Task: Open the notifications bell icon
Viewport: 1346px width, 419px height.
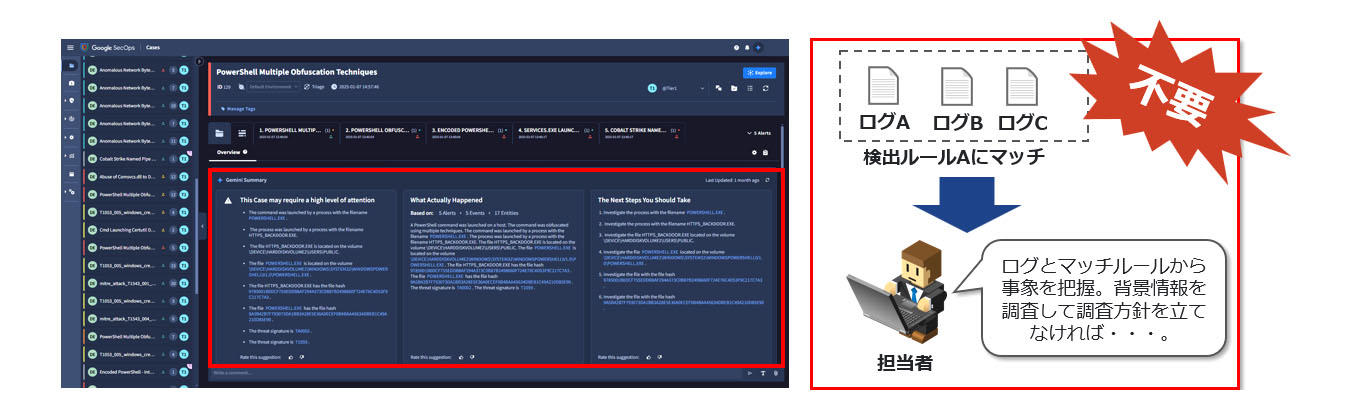Action: coord(747,47)
